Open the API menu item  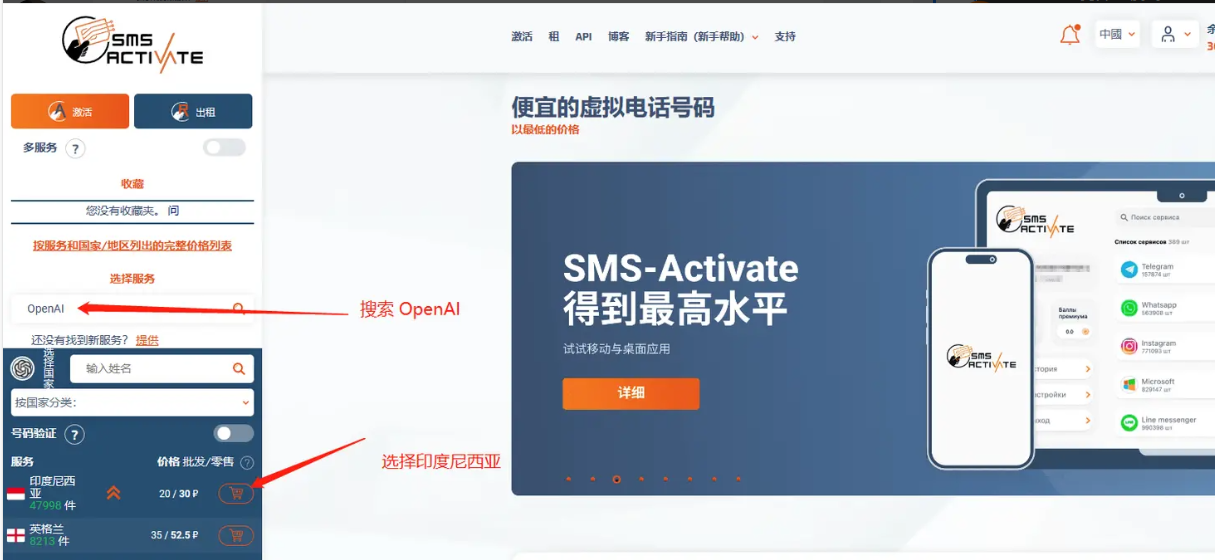(x=583, y=36)
